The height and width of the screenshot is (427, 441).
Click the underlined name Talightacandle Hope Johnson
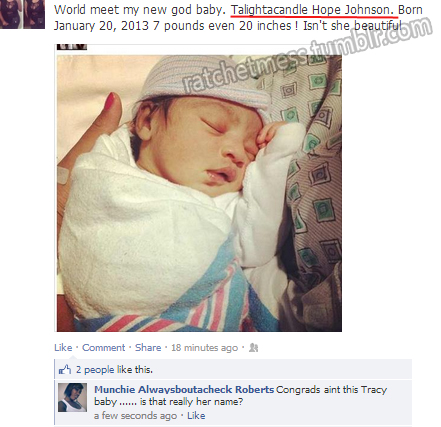(x=312, y=10)
